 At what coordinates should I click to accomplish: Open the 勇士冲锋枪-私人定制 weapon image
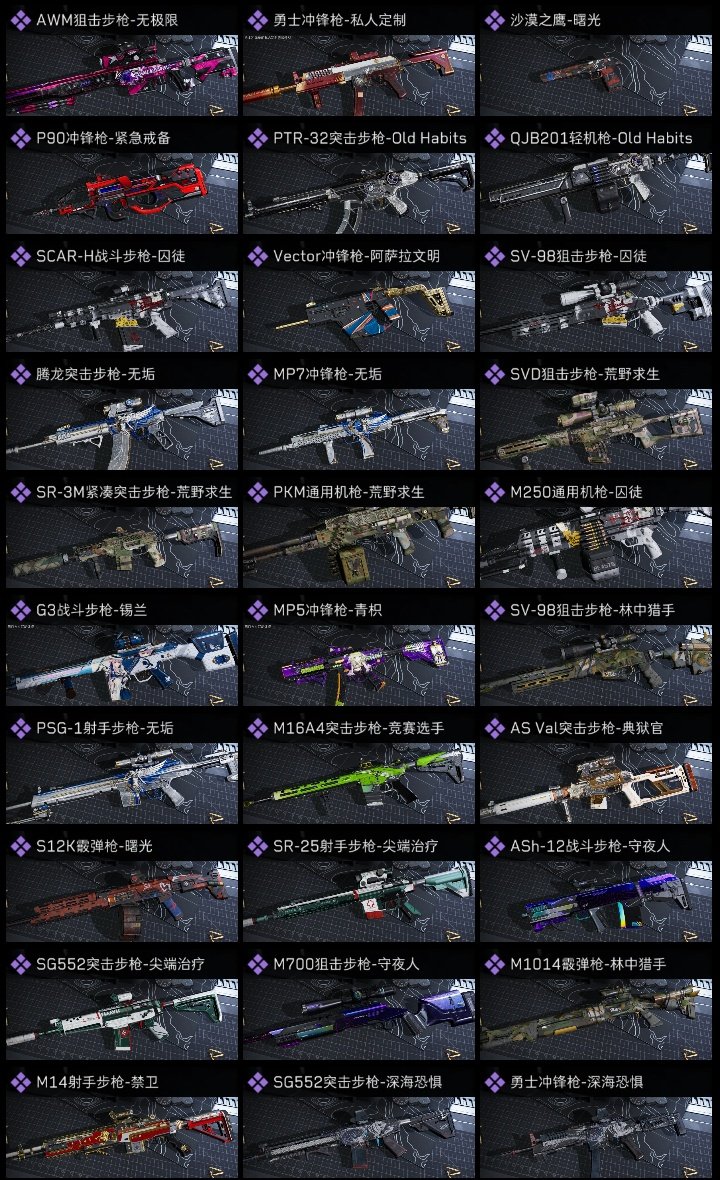point(359,75)
